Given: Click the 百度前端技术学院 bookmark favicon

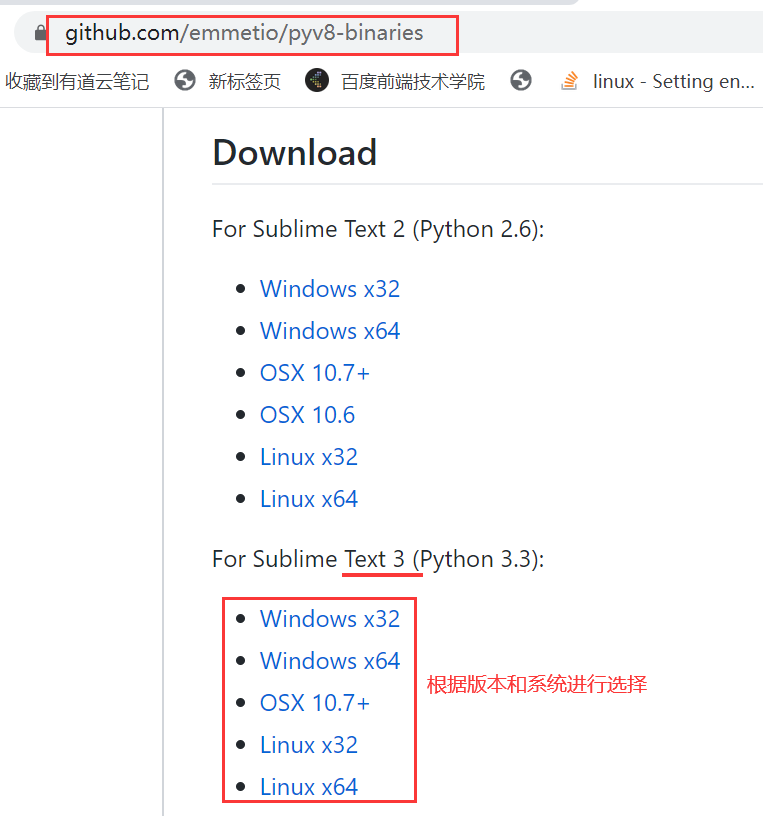Looking at the screenshot, I should click(x=317, y=81).
